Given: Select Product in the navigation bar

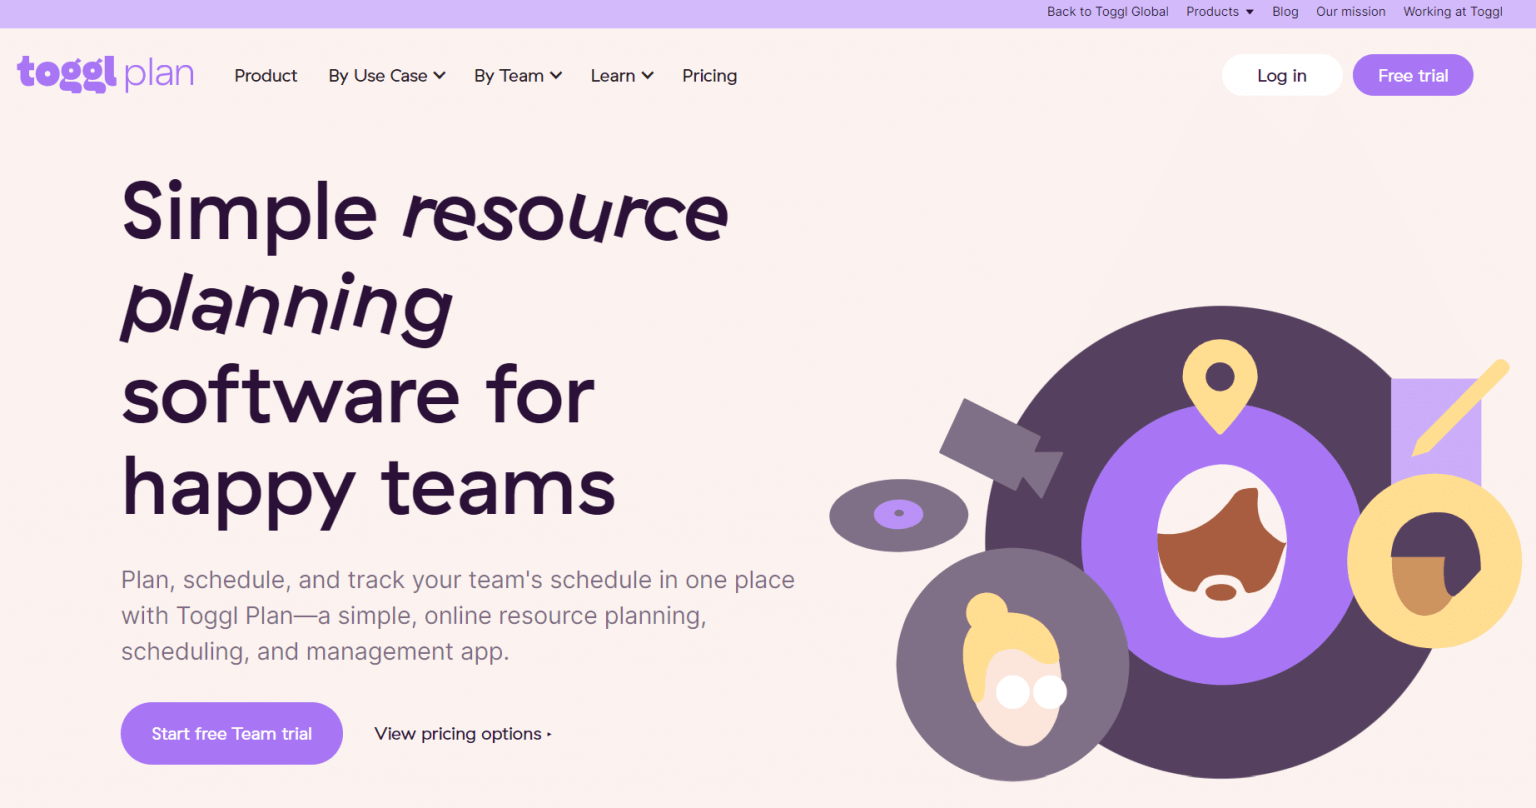Looking at the screenshot, I should 265,75.
